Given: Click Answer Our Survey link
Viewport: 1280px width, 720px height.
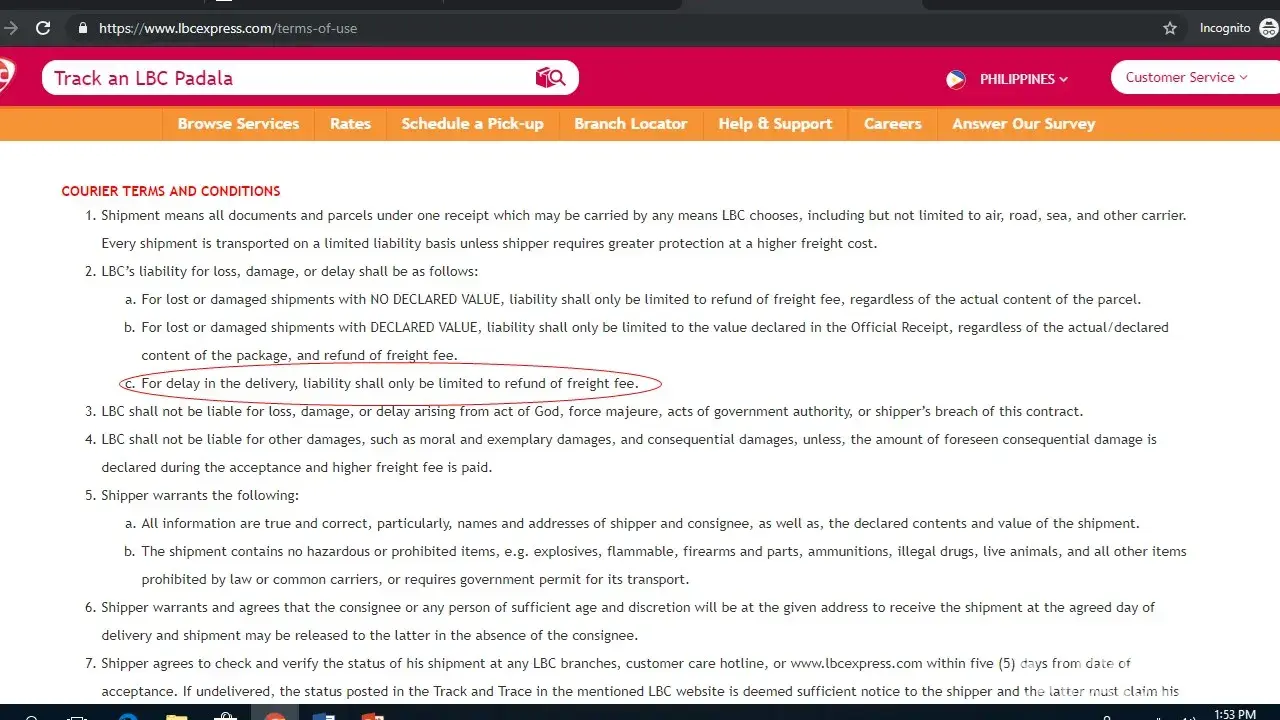Looking at the screenshot, I should click(x=1023, y=124).
